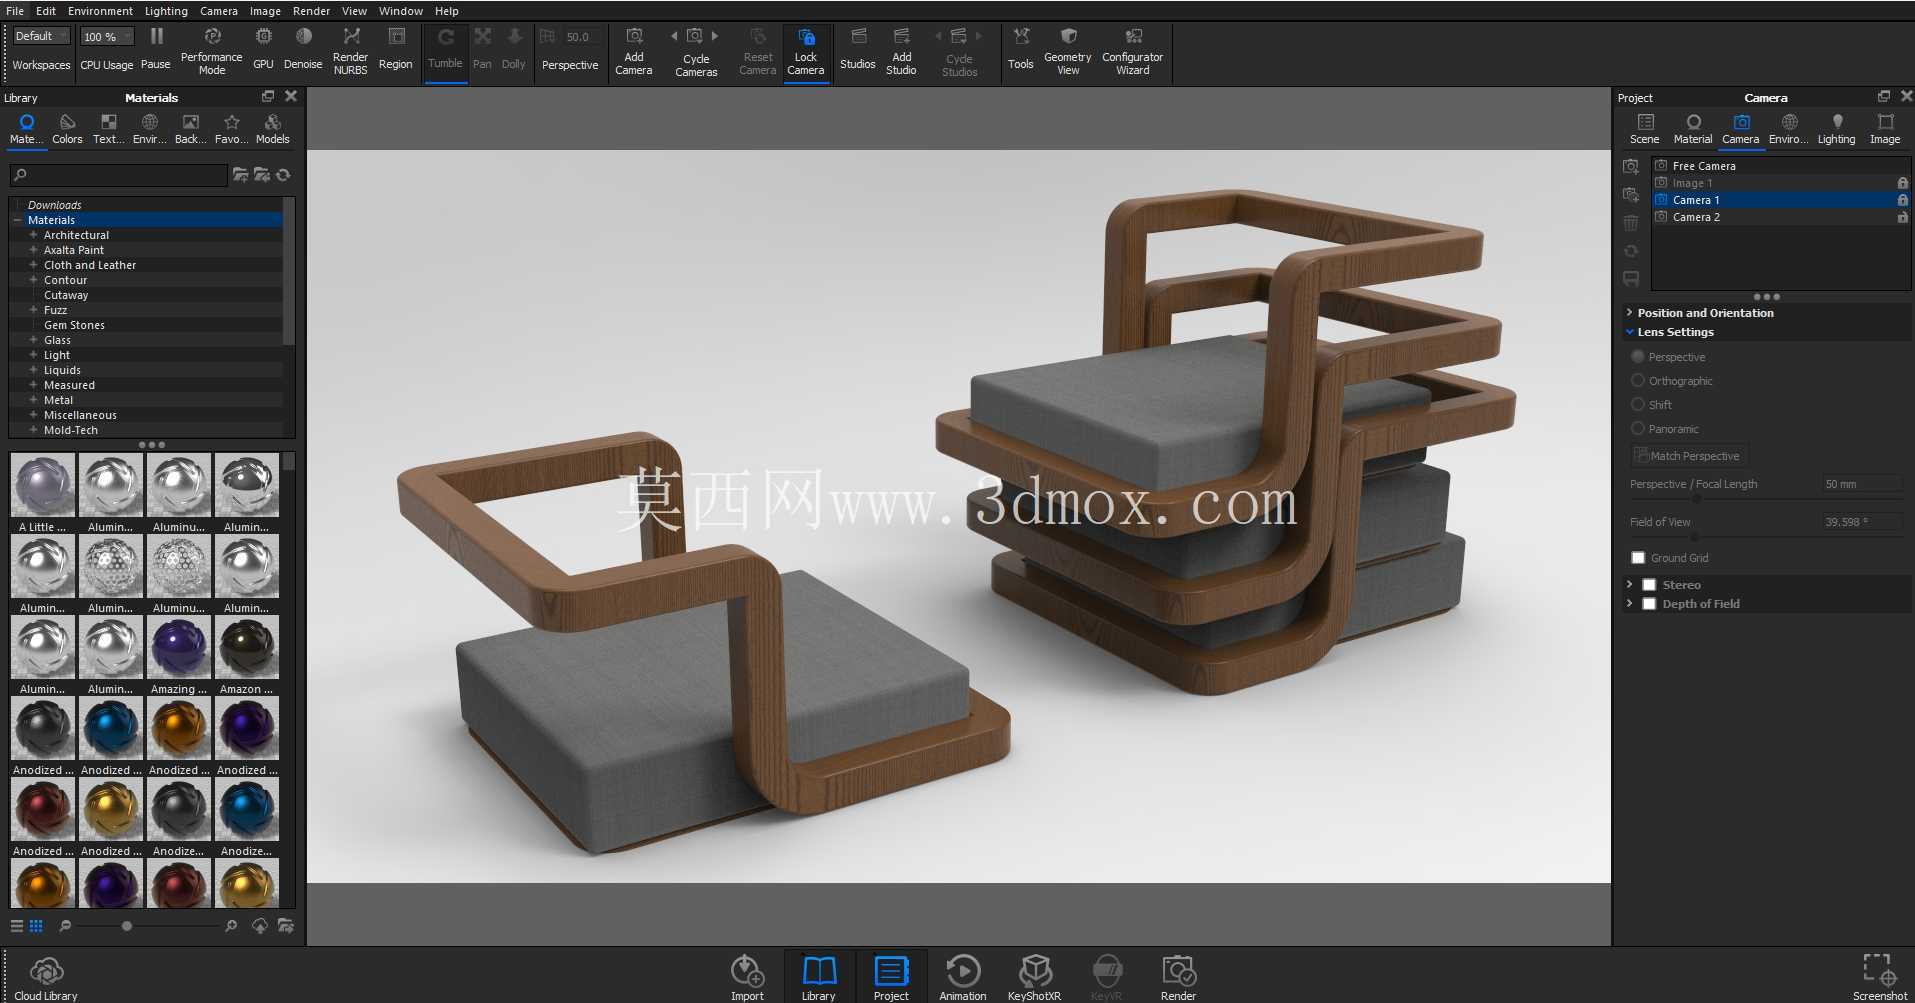This screenshot has height=1003, width=1915.
Task: Enable the Stereo checkbox
Action: coord(1649,585)
